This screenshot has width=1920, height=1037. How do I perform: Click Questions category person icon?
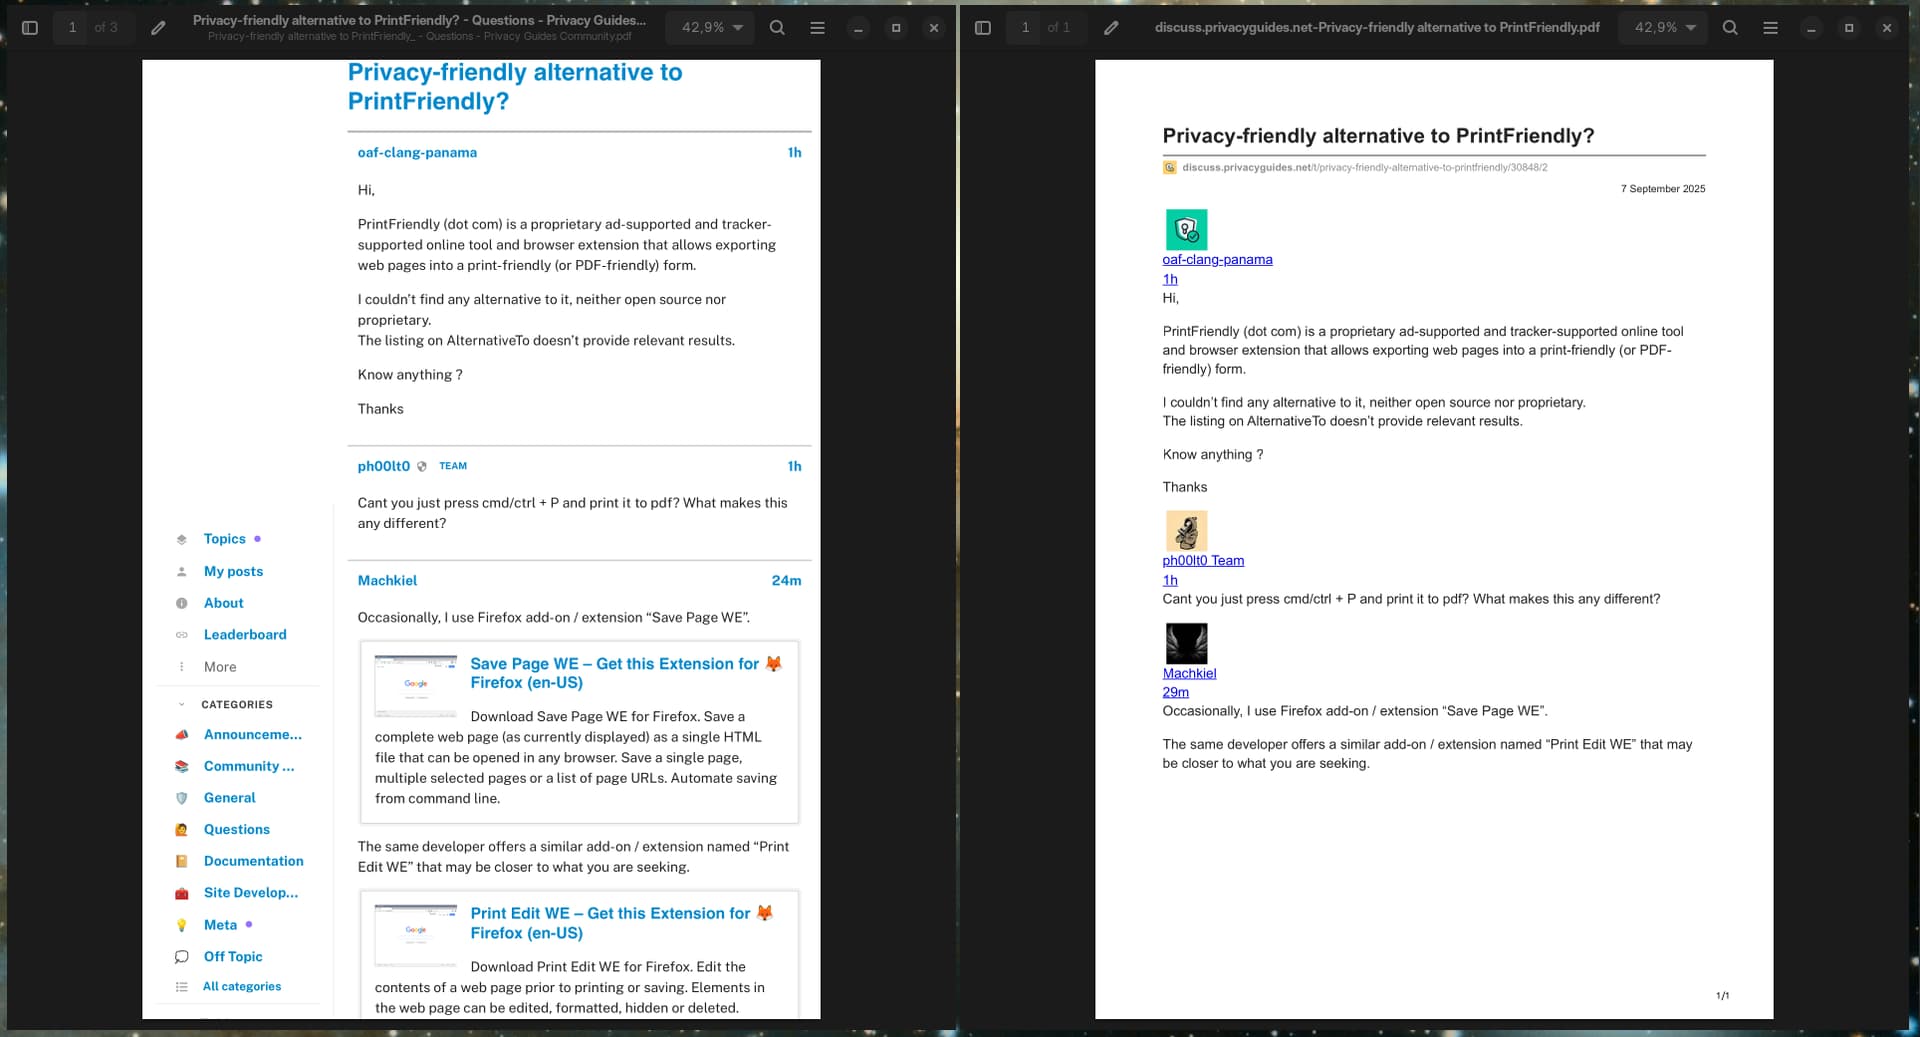tap(181, 830)
